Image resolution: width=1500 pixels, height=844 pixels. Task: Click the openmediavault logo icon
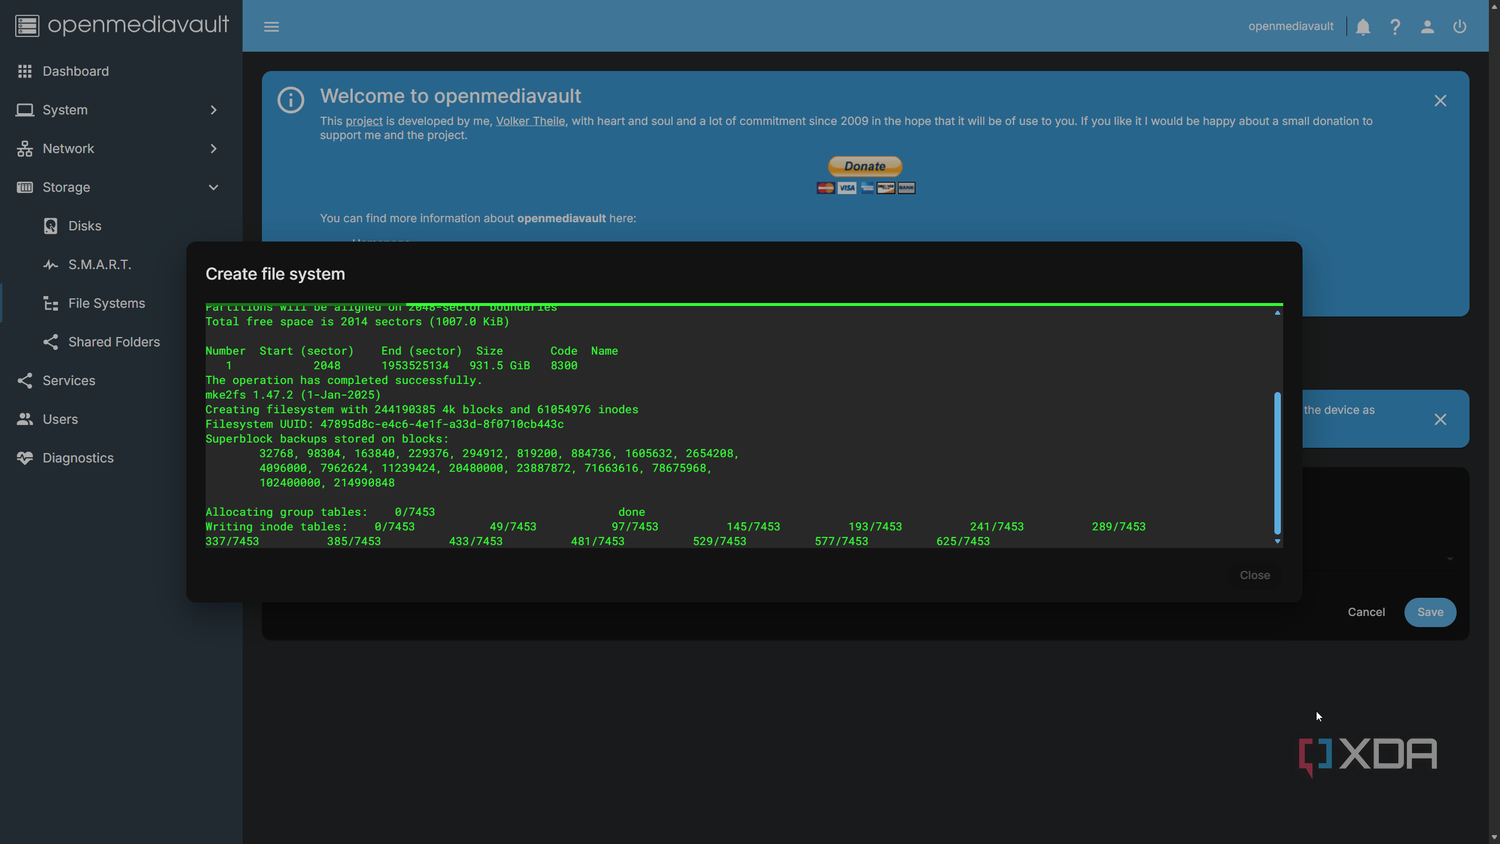(x=27, y=26)
